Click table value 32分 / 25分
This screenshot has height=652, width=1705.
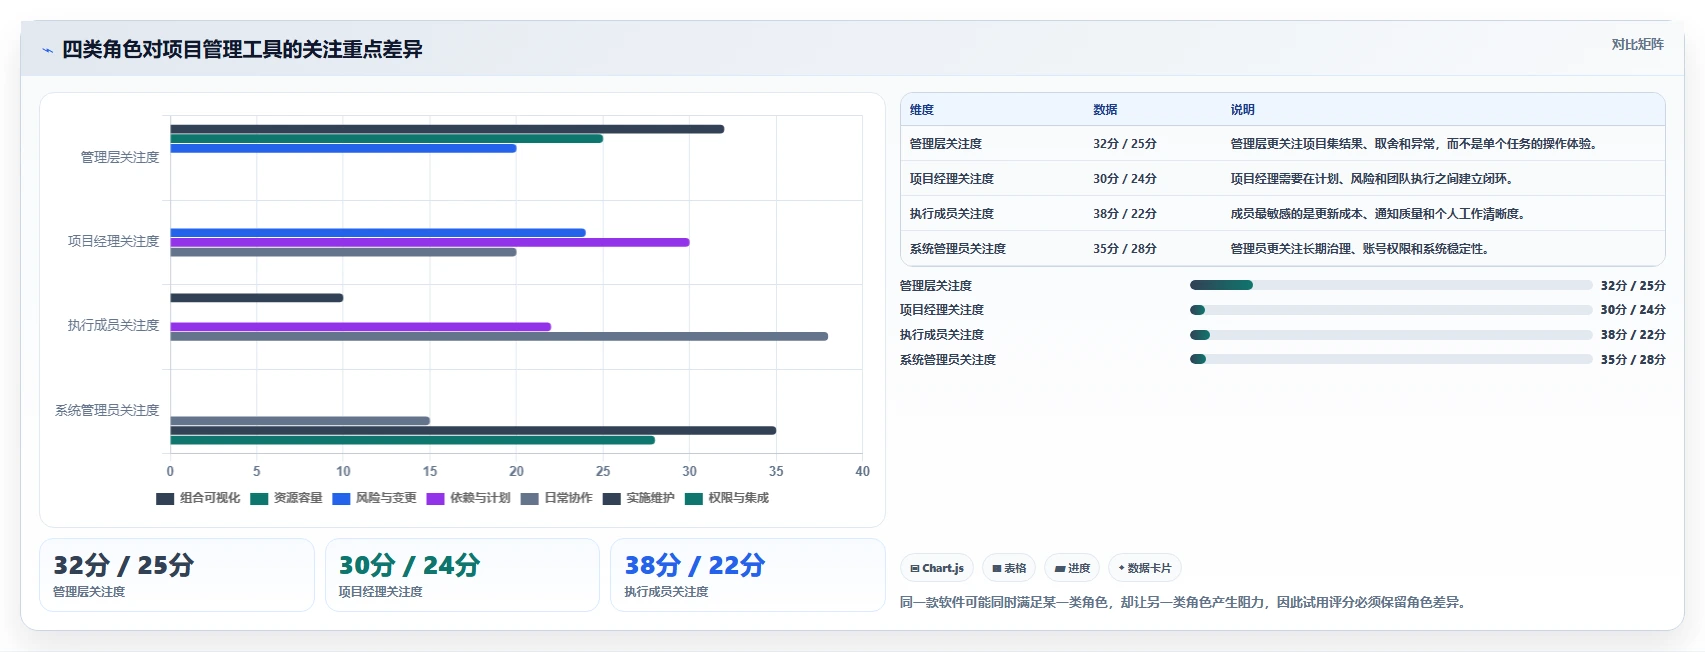[1124, 144]
